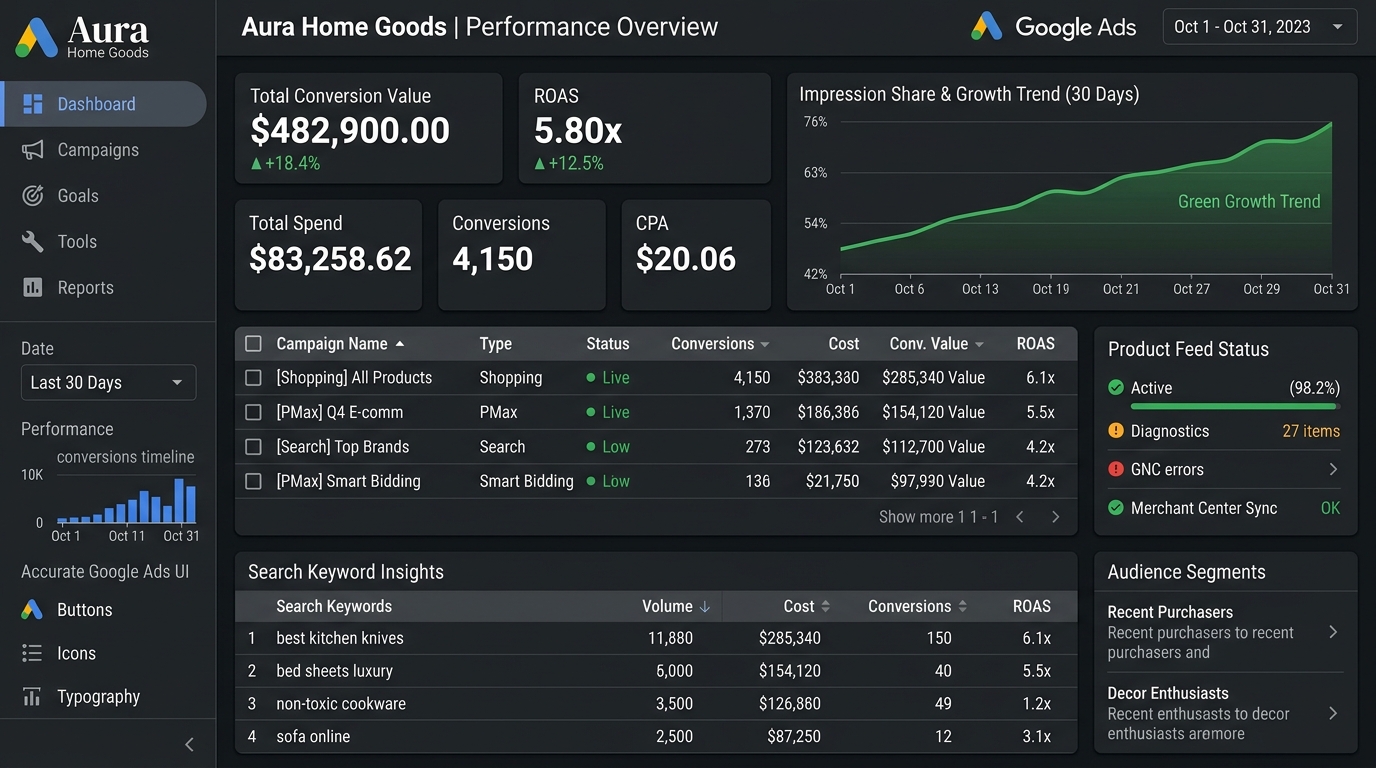
Task: Click the Buttons Google Ads icon
Action: 33,609
